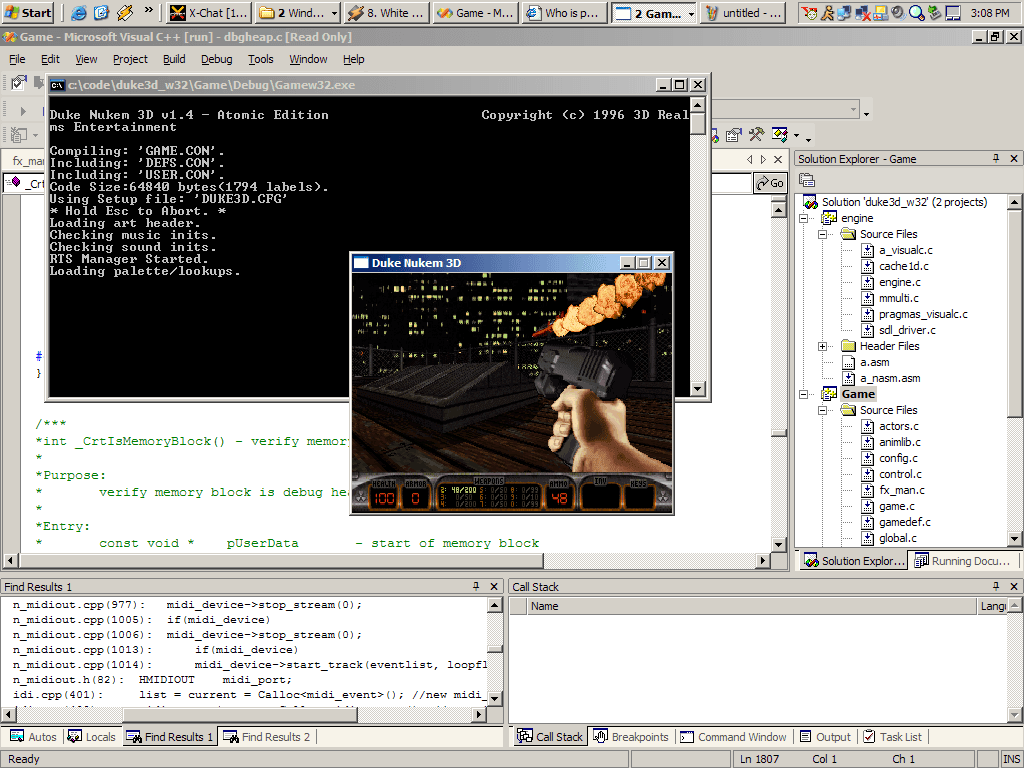
Task: Click the Class View toolbar icon
Action: (x=780, y=135)
